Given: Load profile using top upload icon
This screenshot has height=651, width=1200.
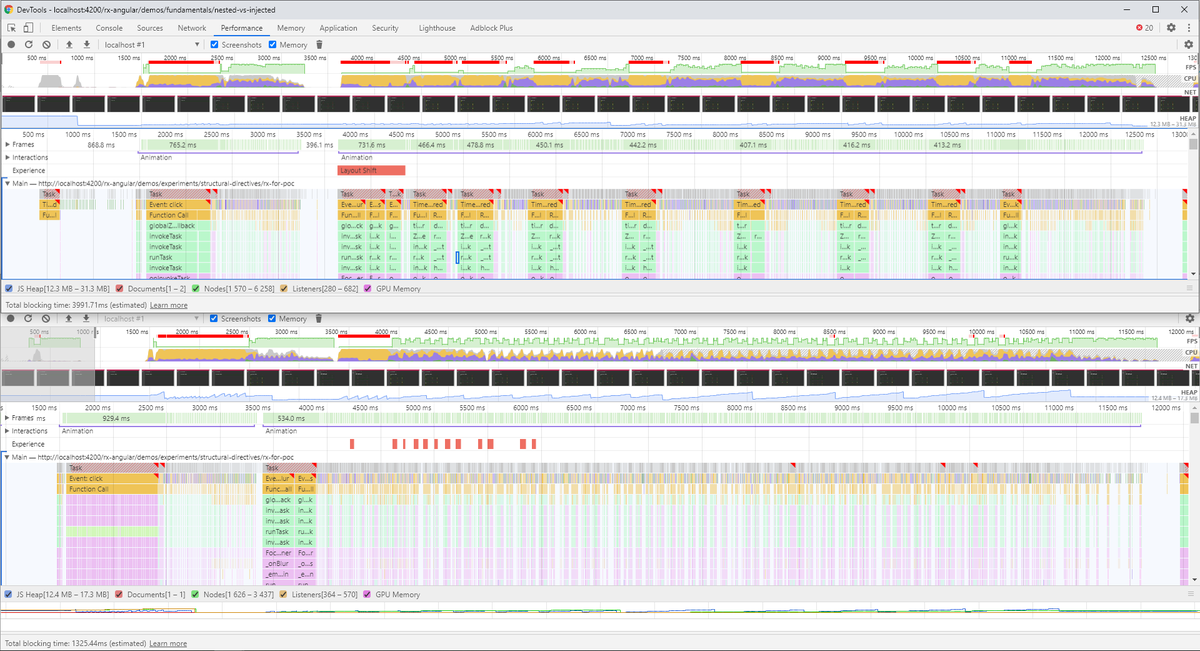Looking at the screenshot, I should [69, 44].
